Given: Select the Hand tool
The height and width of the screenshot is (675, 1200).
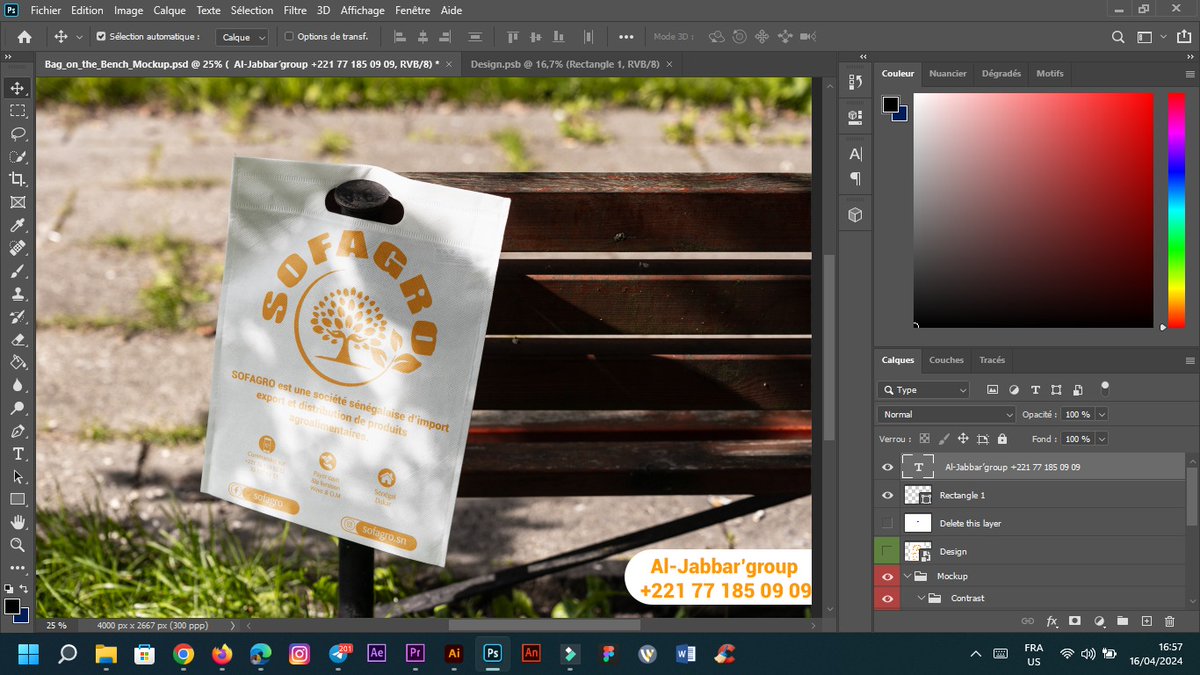Looking at the screenshot, I should [x=18, y=522].
